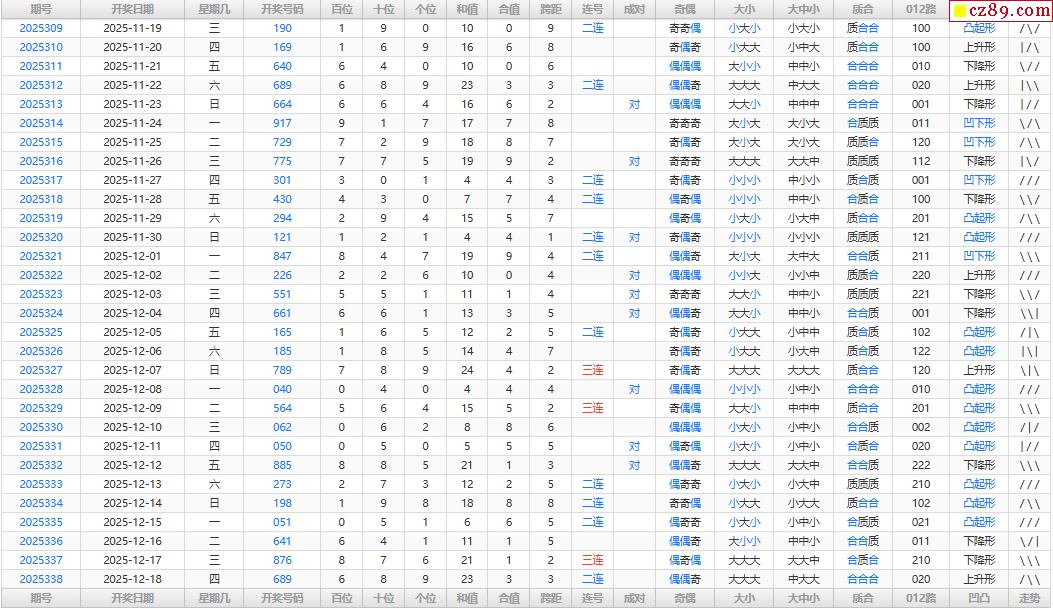This screenshot has height=609, width=1053.
Task: Click winning number 062
Action: click(x=283, y=427)
